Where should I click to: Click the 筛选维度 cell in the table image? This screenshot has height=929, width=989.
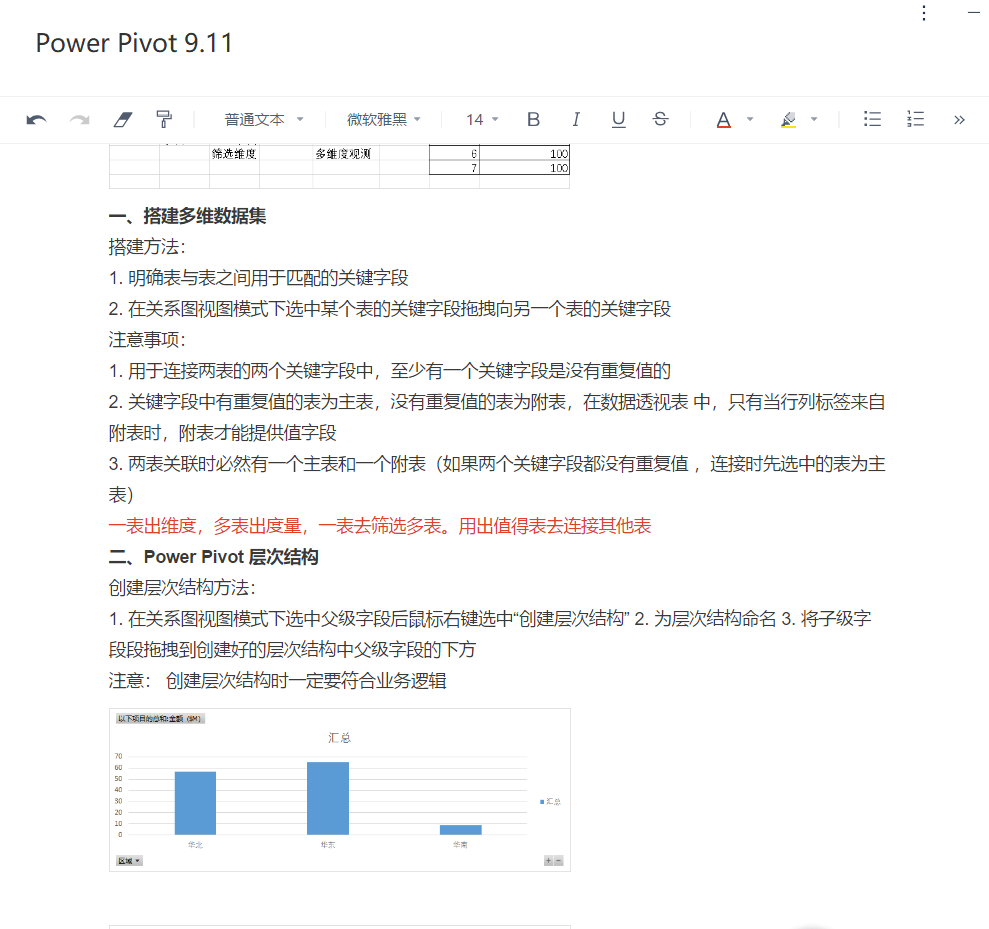[x=234, y=154]
